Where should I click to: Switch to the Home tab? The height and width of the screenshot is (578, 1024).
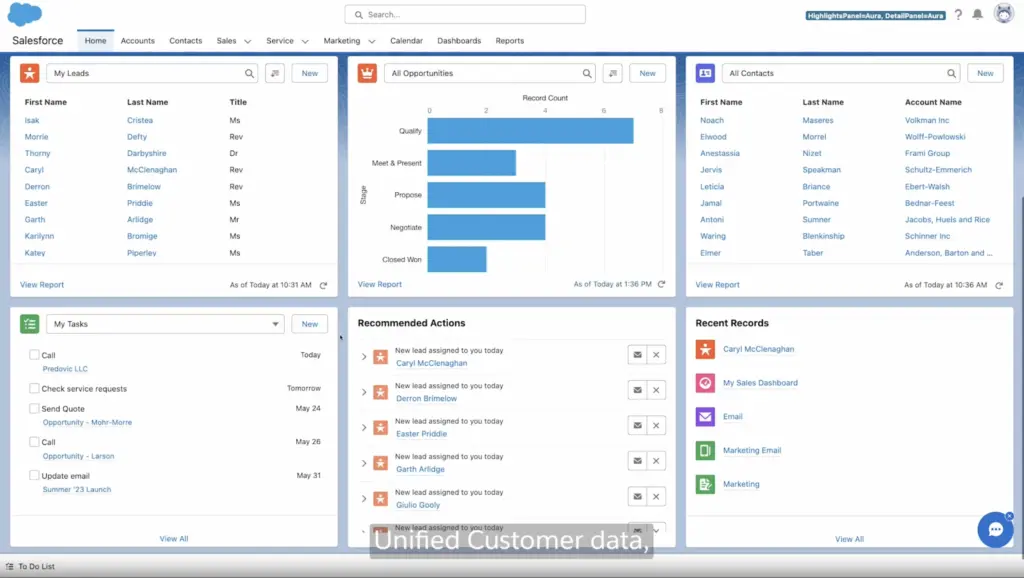point(95,40)
